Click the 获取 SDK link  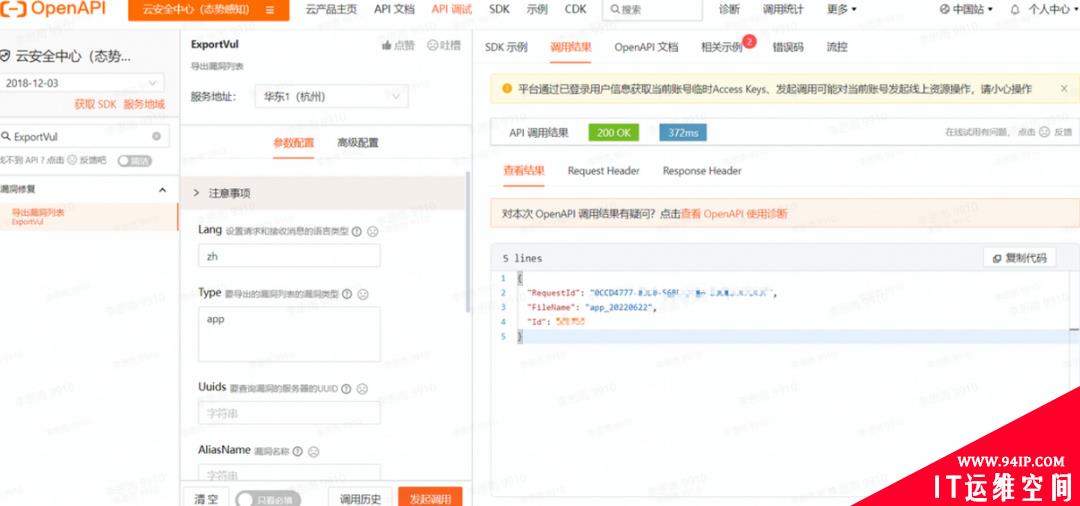click(96, 105)
